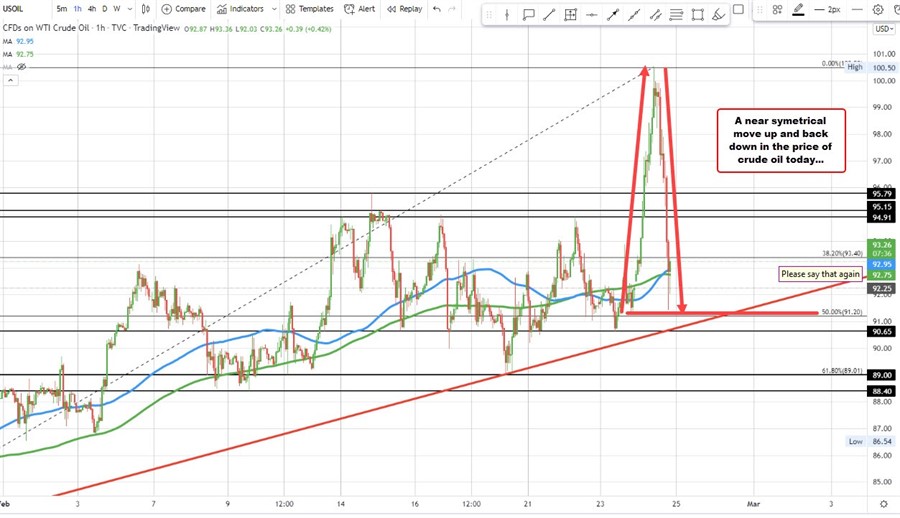The image size is (900, 518).
Task: Click the Mar date on time axis
Action: click(753, 504)
